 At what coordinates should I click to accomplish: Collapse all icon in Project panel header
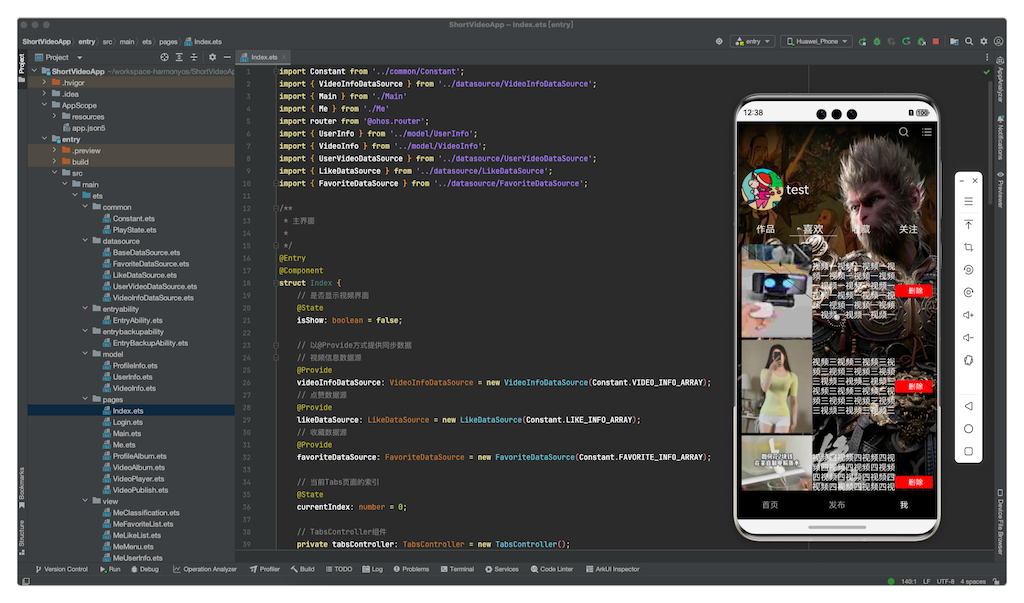[x=194, y=57]
